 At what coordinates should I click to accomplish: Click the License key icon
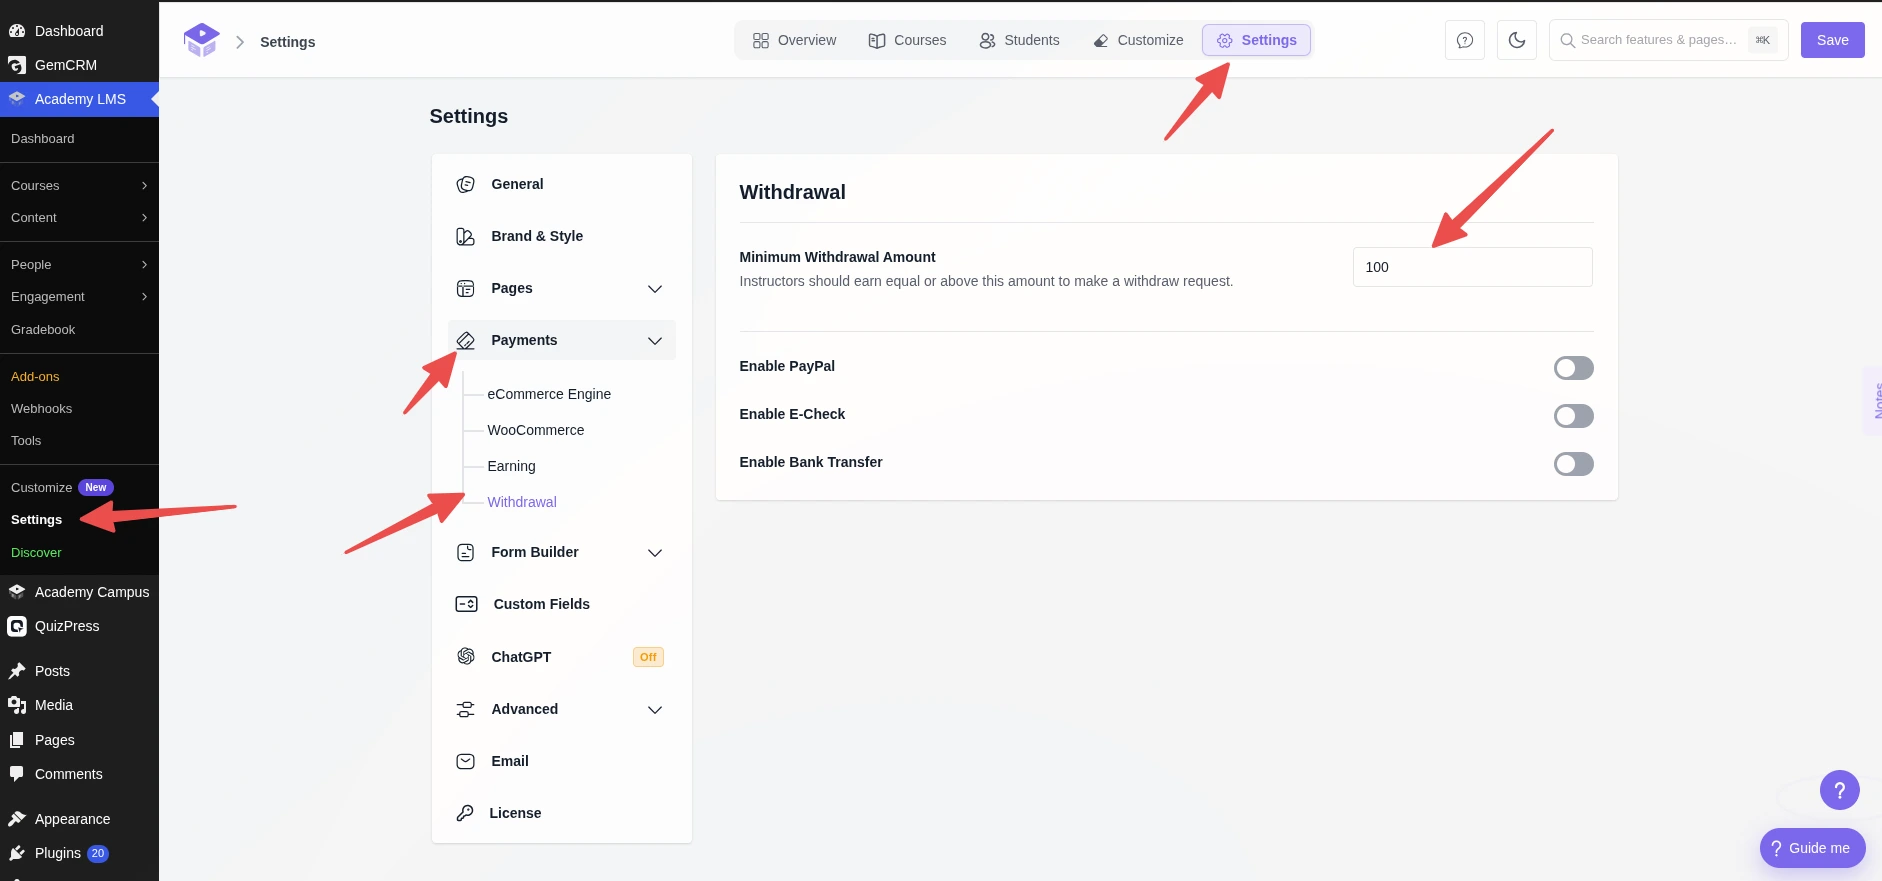point(464,813)
